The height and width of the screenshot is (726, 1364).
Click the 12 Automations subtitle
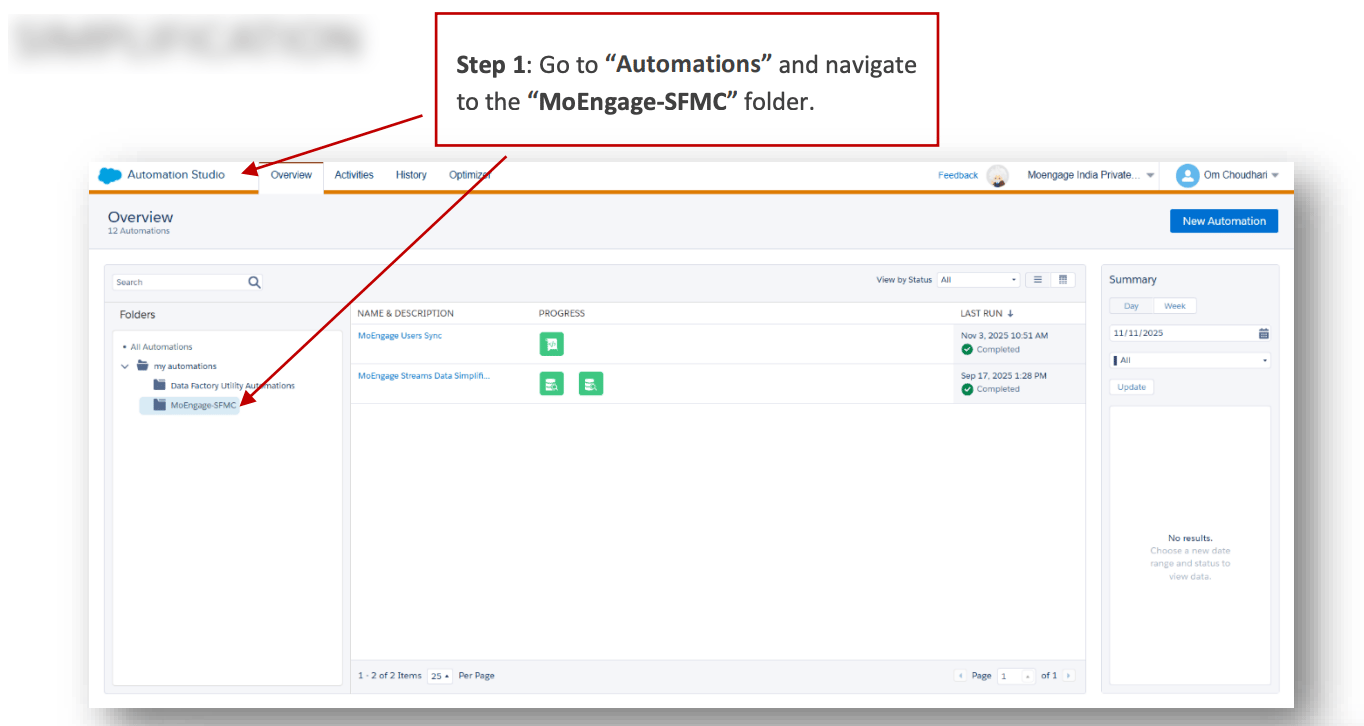(139, 231)
